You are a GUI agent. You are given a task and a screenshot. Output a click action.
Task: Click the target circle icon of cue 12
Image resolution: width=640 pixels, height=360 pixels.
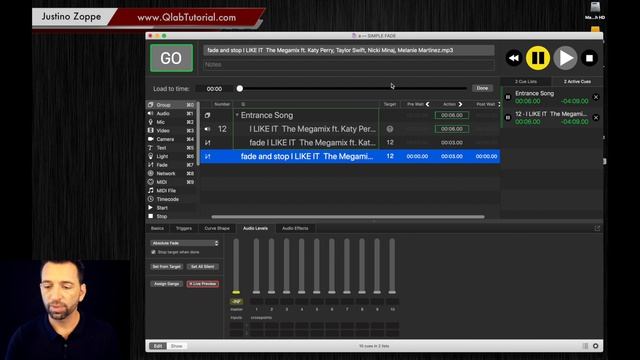[390, 129]
